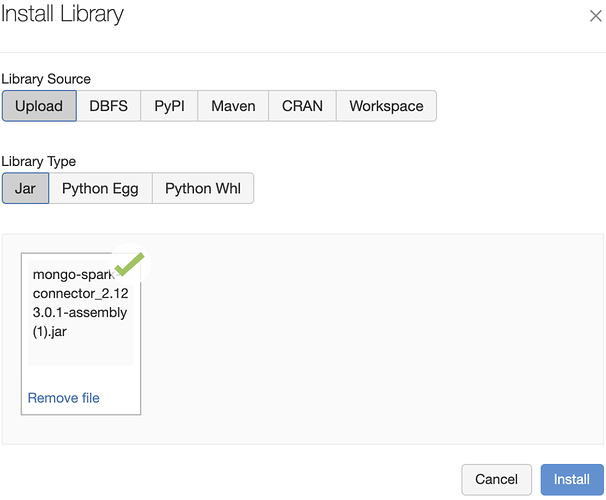
Task: Click the Install Library dialog title
Action: (62, 16)
